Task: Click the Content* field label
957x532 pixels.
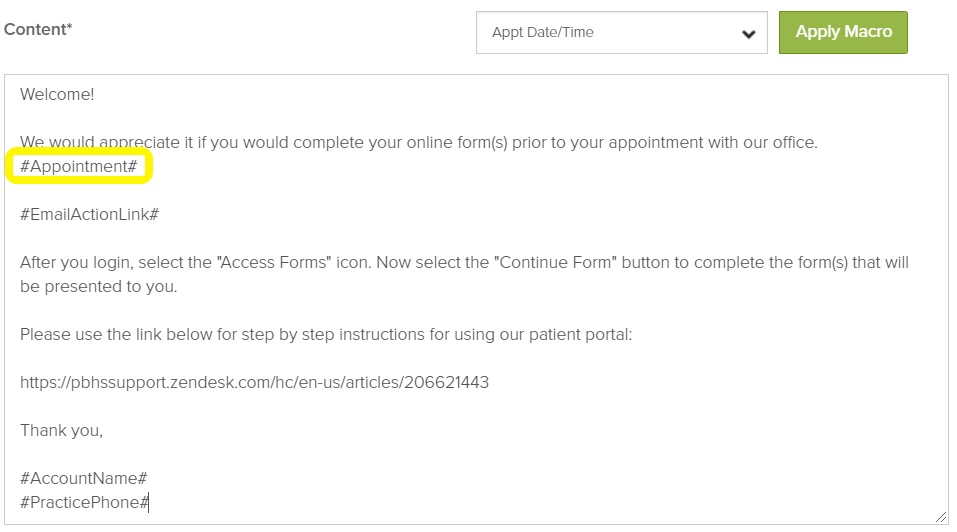Action: [38, 29]
